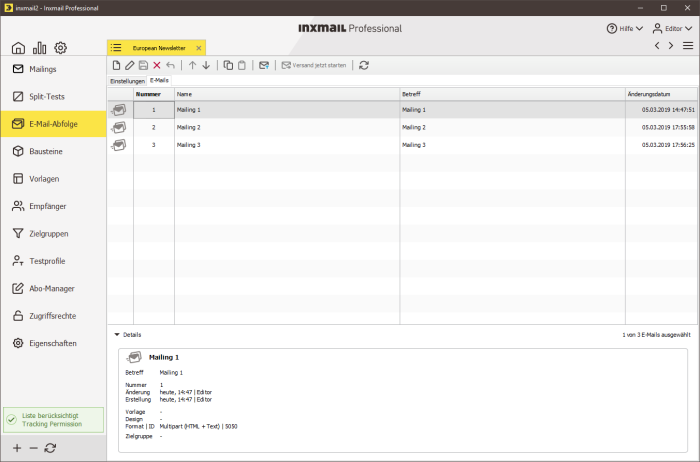Open the Empfänger section

pos(54,206)
